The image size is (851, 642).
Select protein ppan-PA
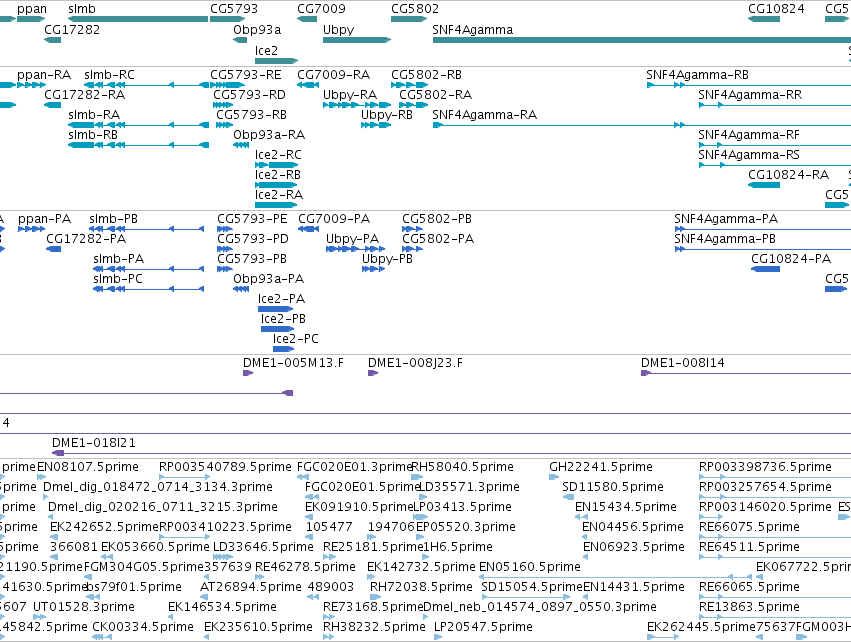pos(45,219)
